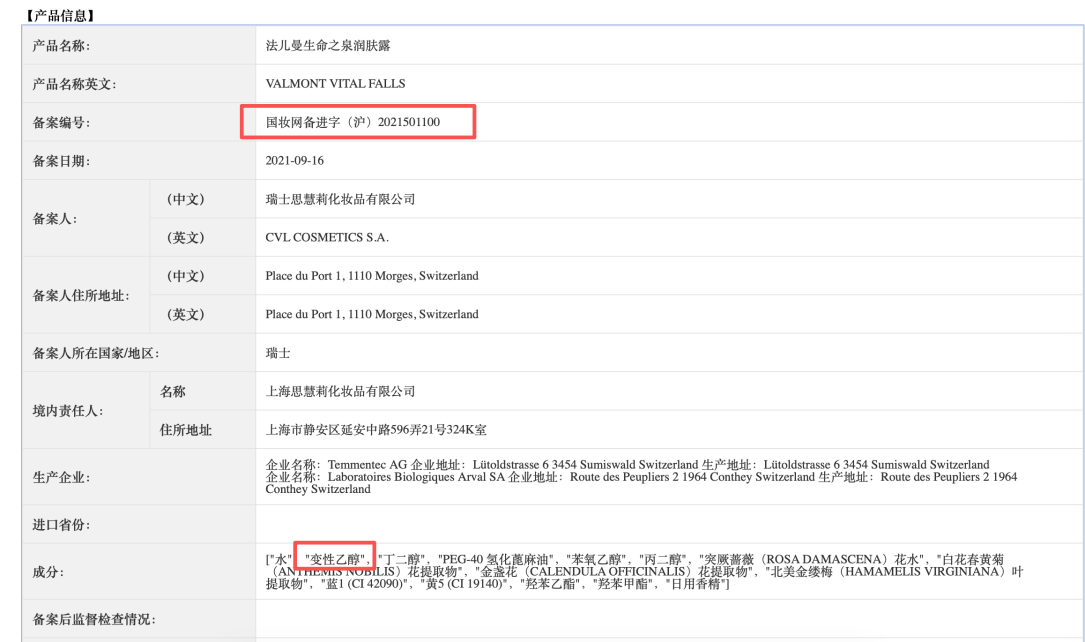Click the Laboratoires Biologiques Arval SA line
The height and width of the screenshot is (642, 1085).
pyautogui.click(x=640, y=478)
